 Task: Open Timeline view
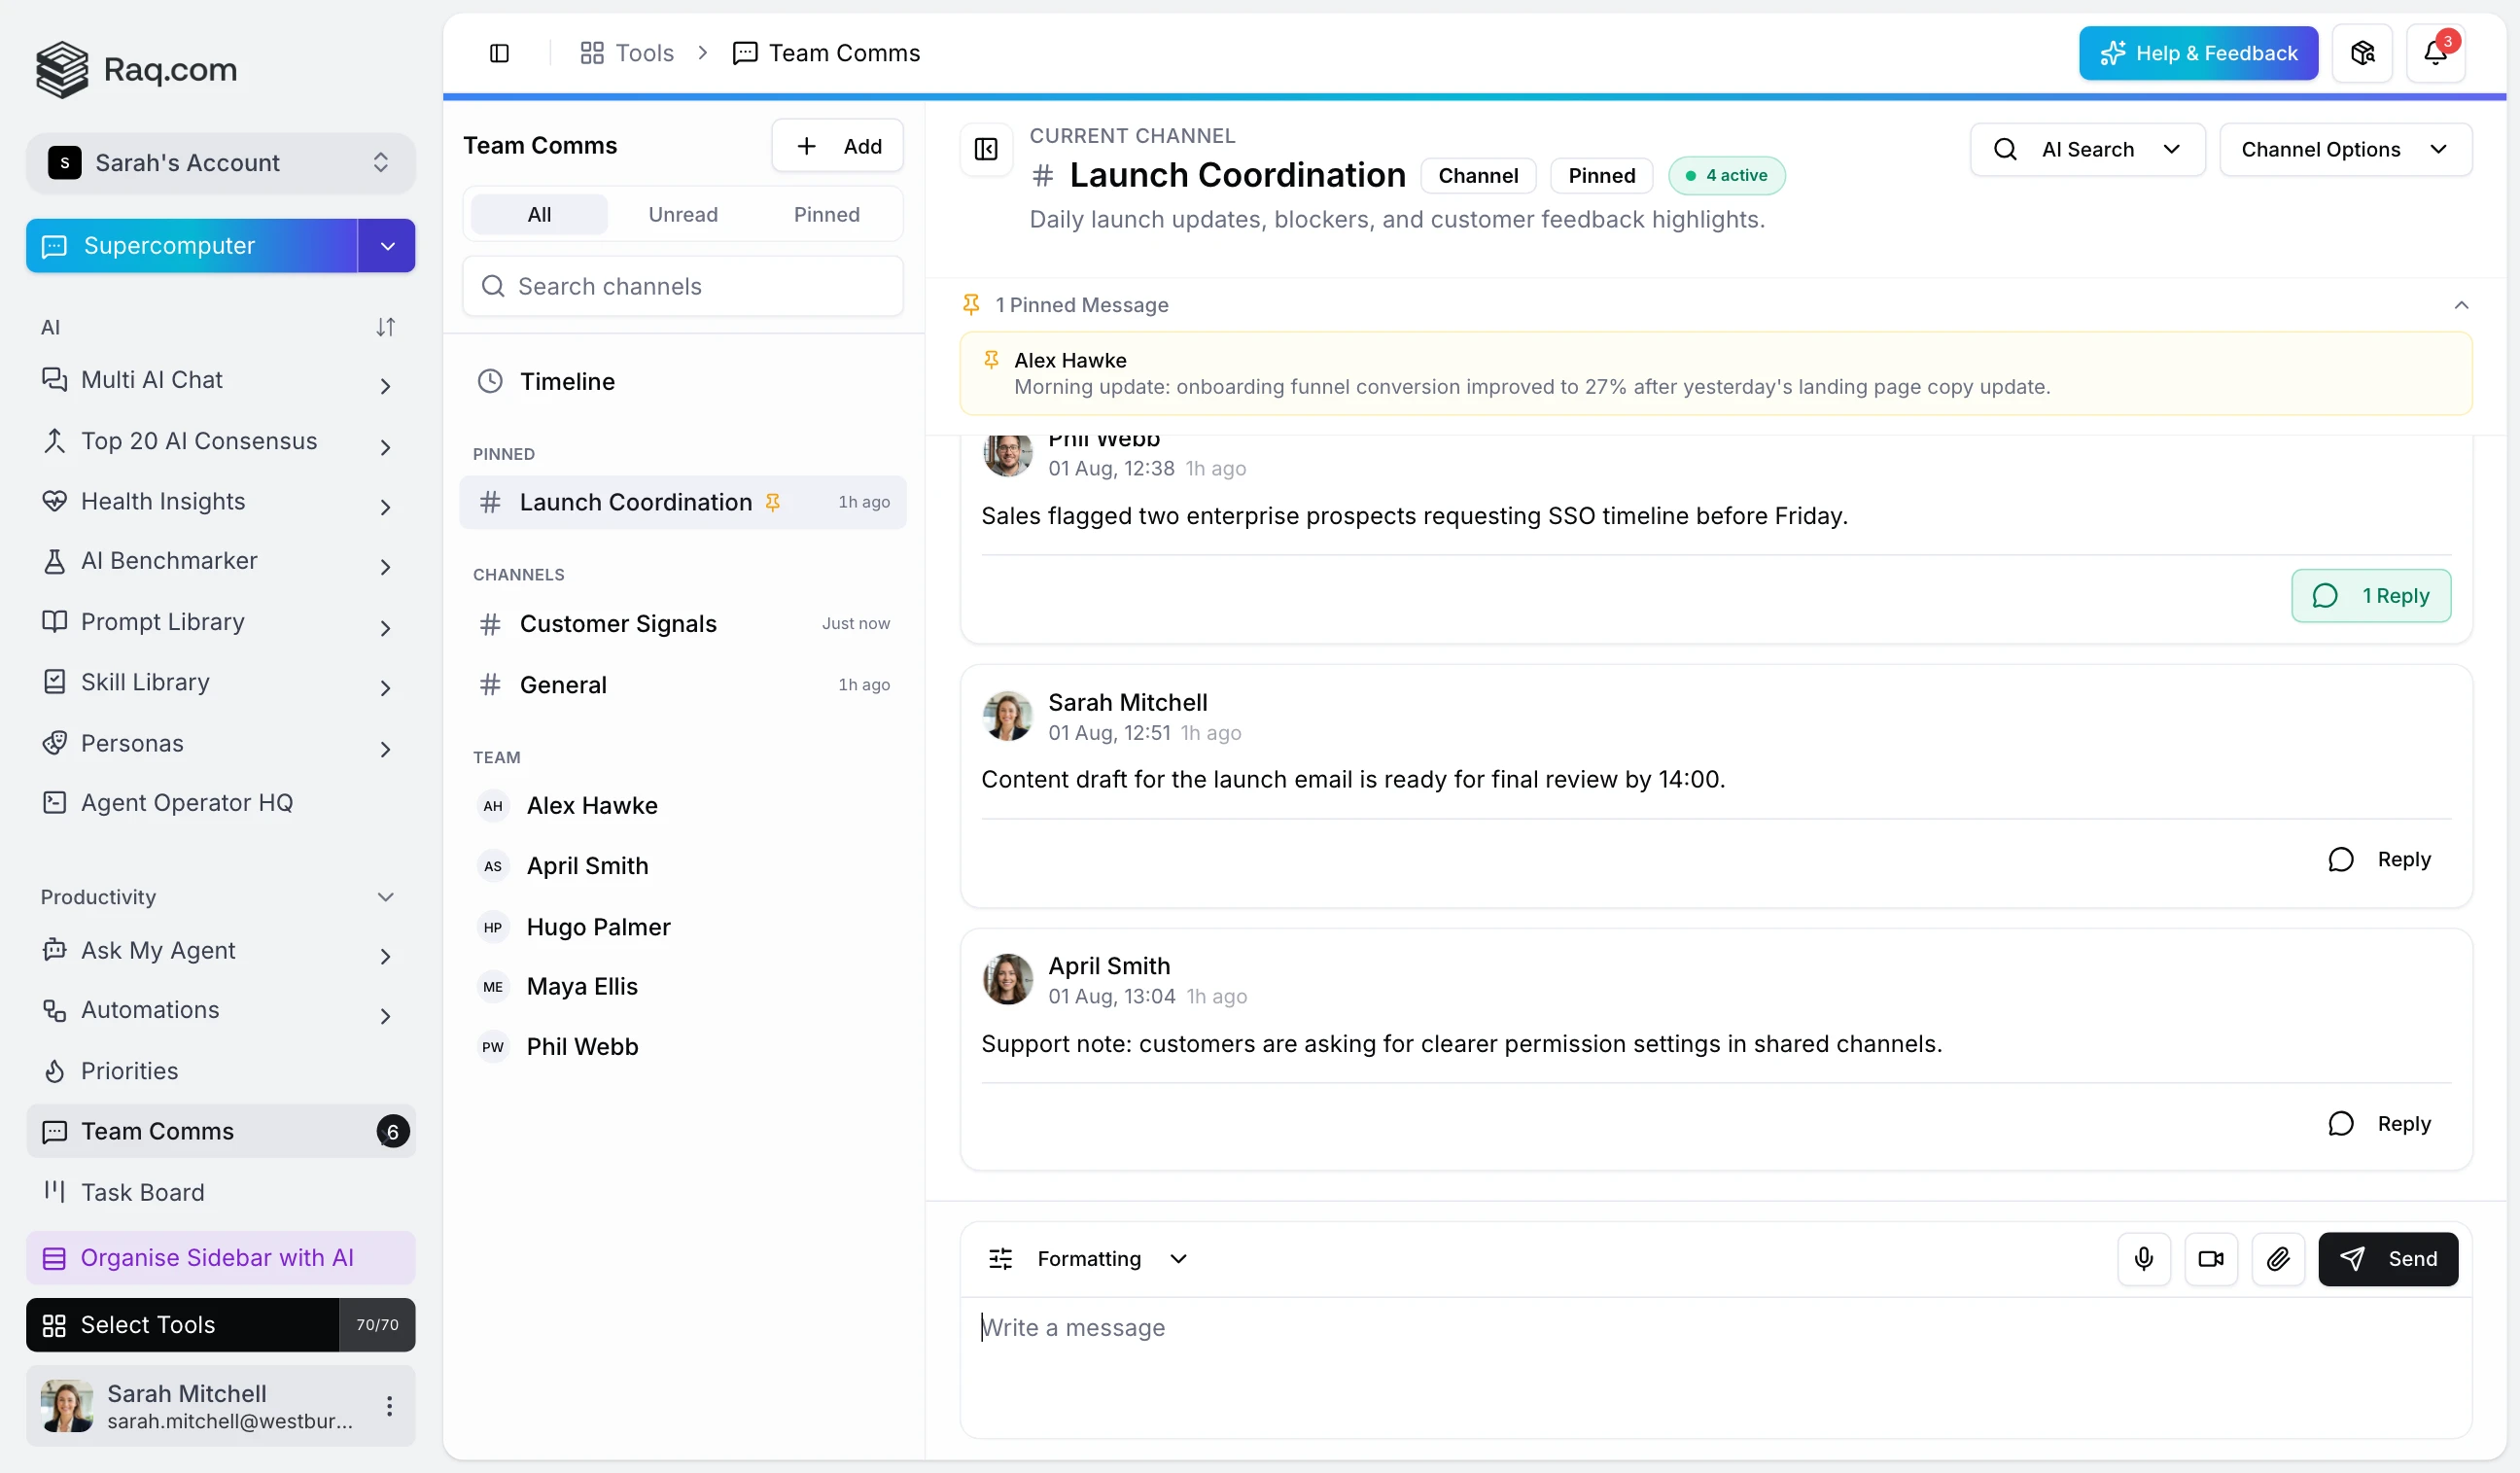coord(683,381)
